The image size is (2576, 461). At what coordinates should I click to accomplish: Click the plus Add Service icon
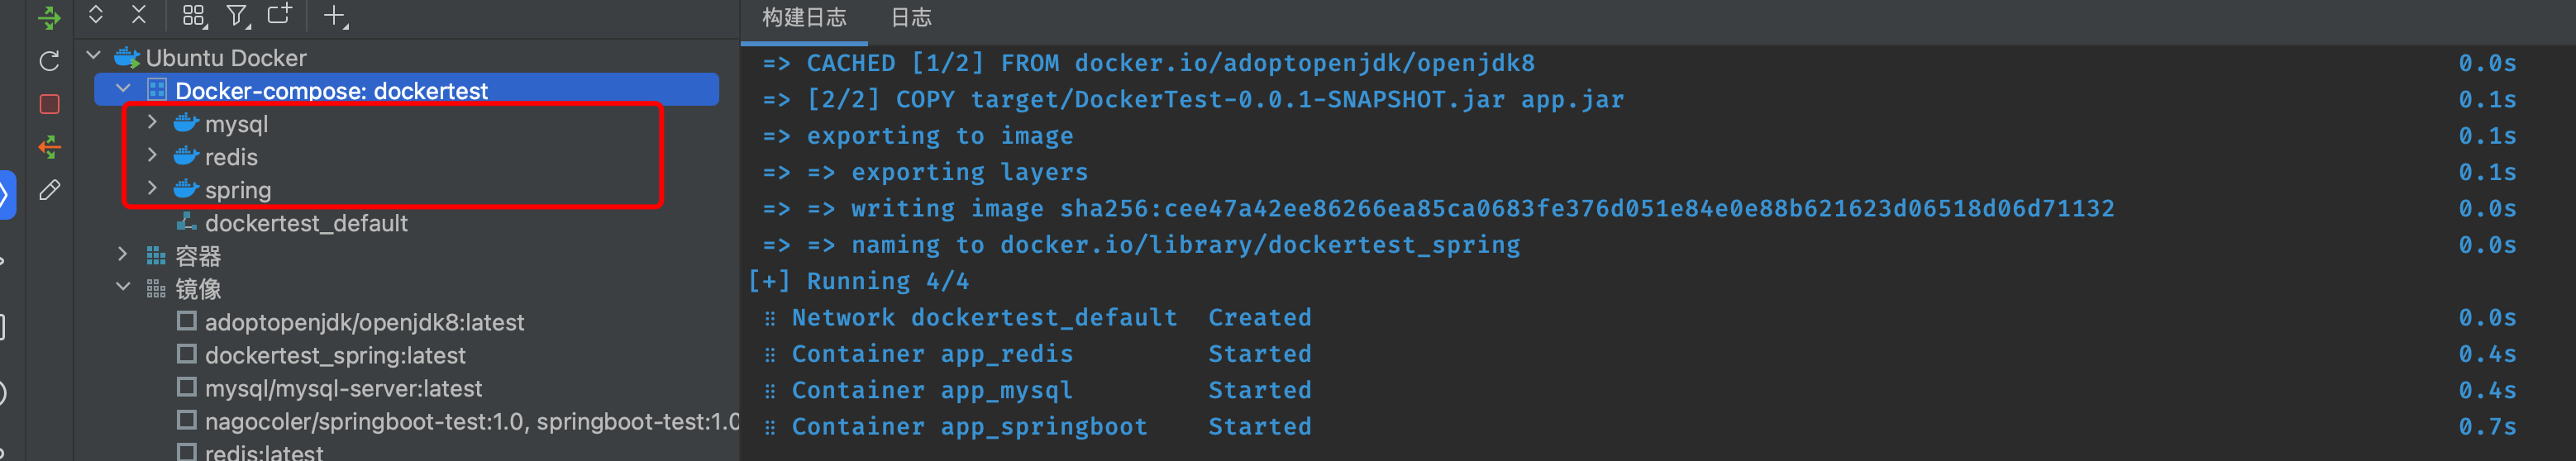[x=335, y=15]
